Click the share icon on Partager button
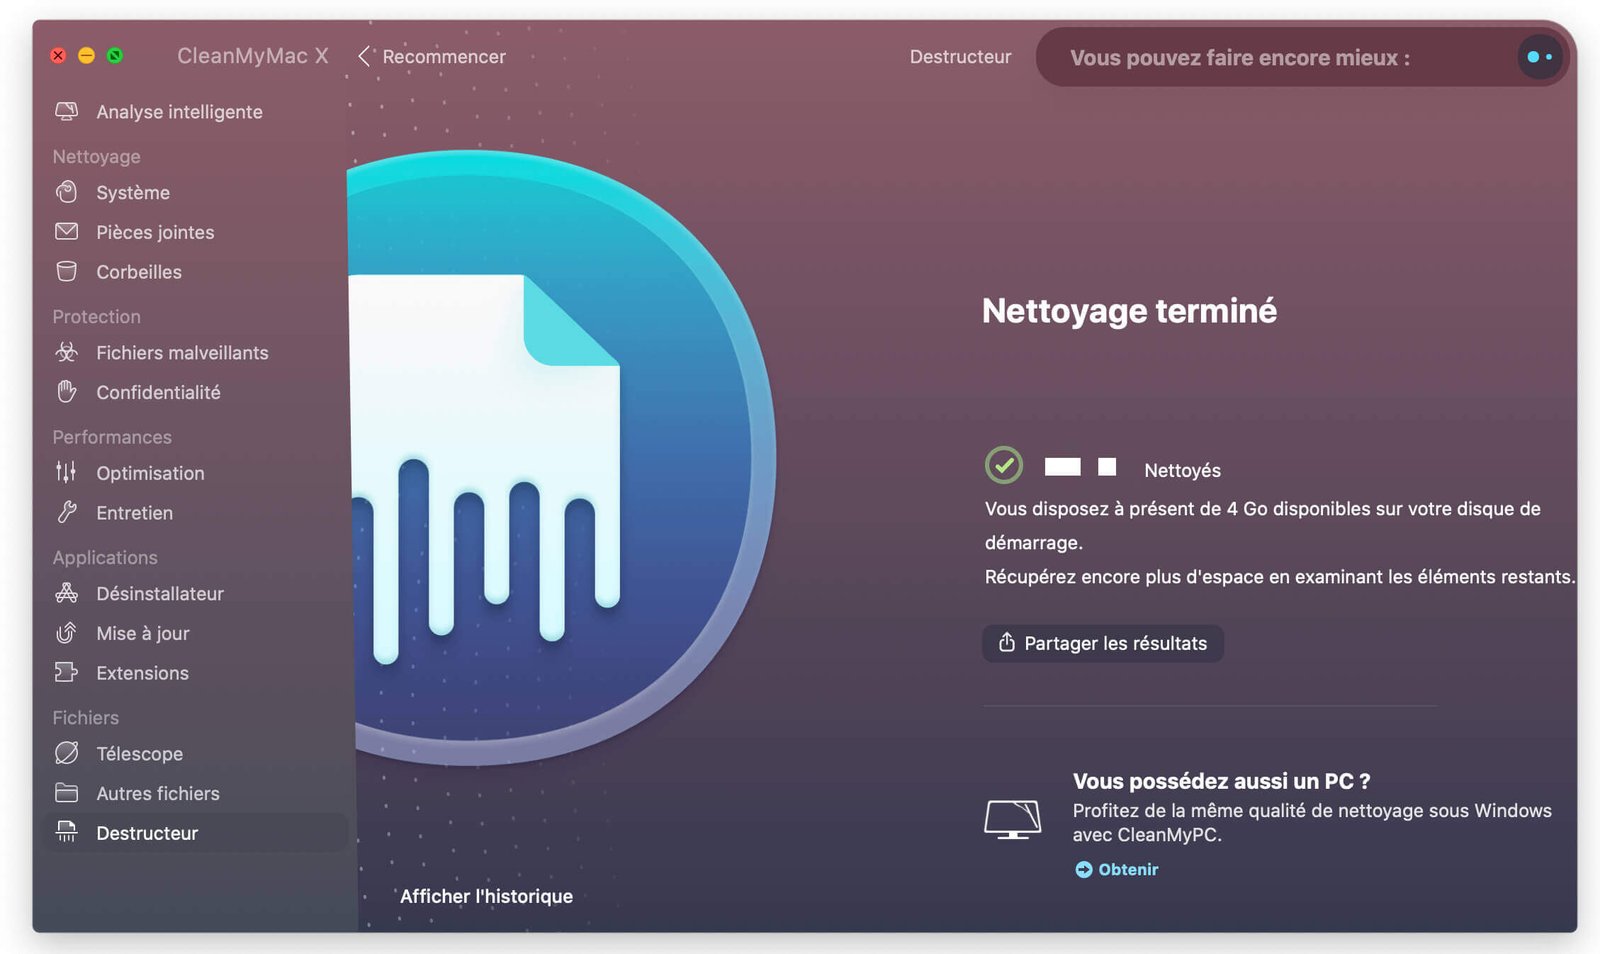Screen dimensions: 1600x954 (x=1006, y=642)
